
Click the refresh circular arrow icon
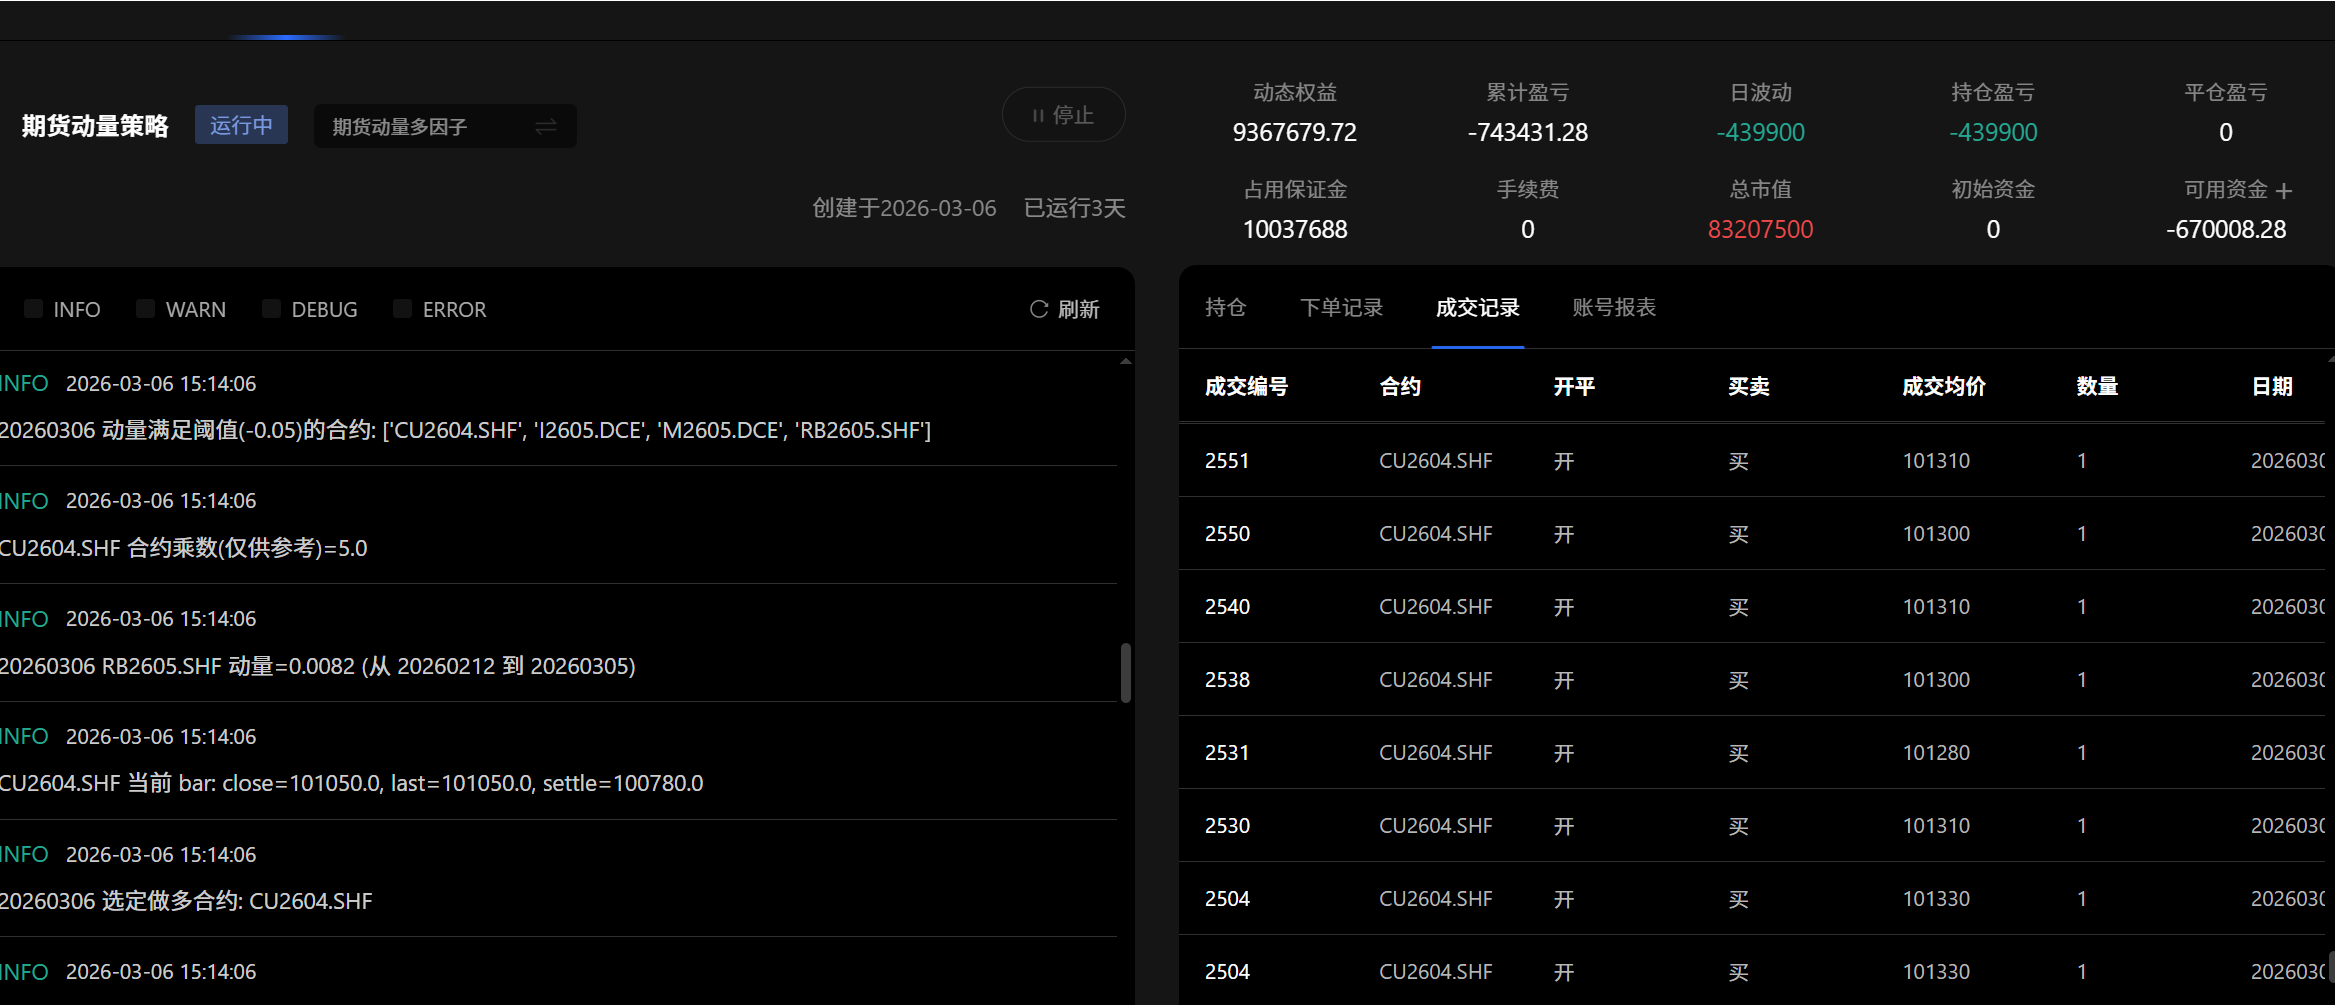click(x=1039, y=309)
